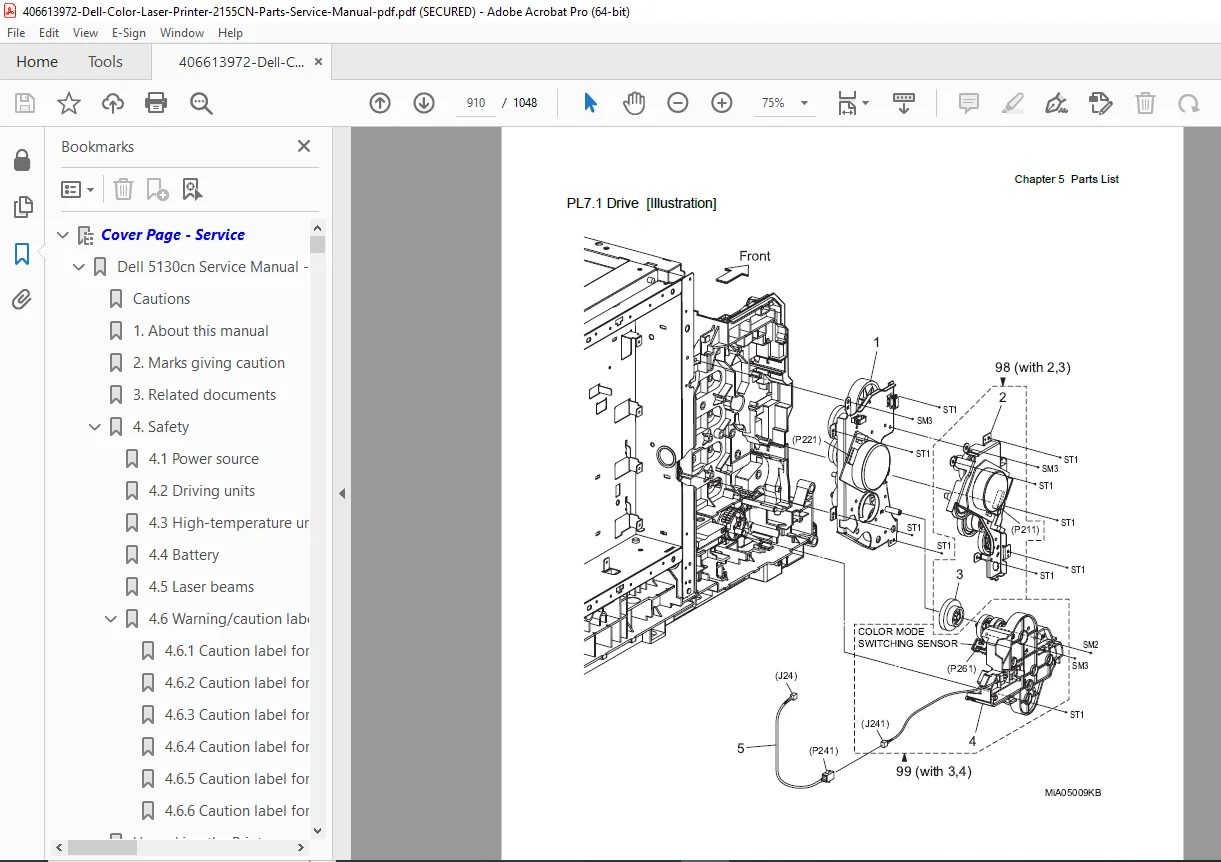
Task: Select the 4.4 Battery bookmark
Action: 184,555
